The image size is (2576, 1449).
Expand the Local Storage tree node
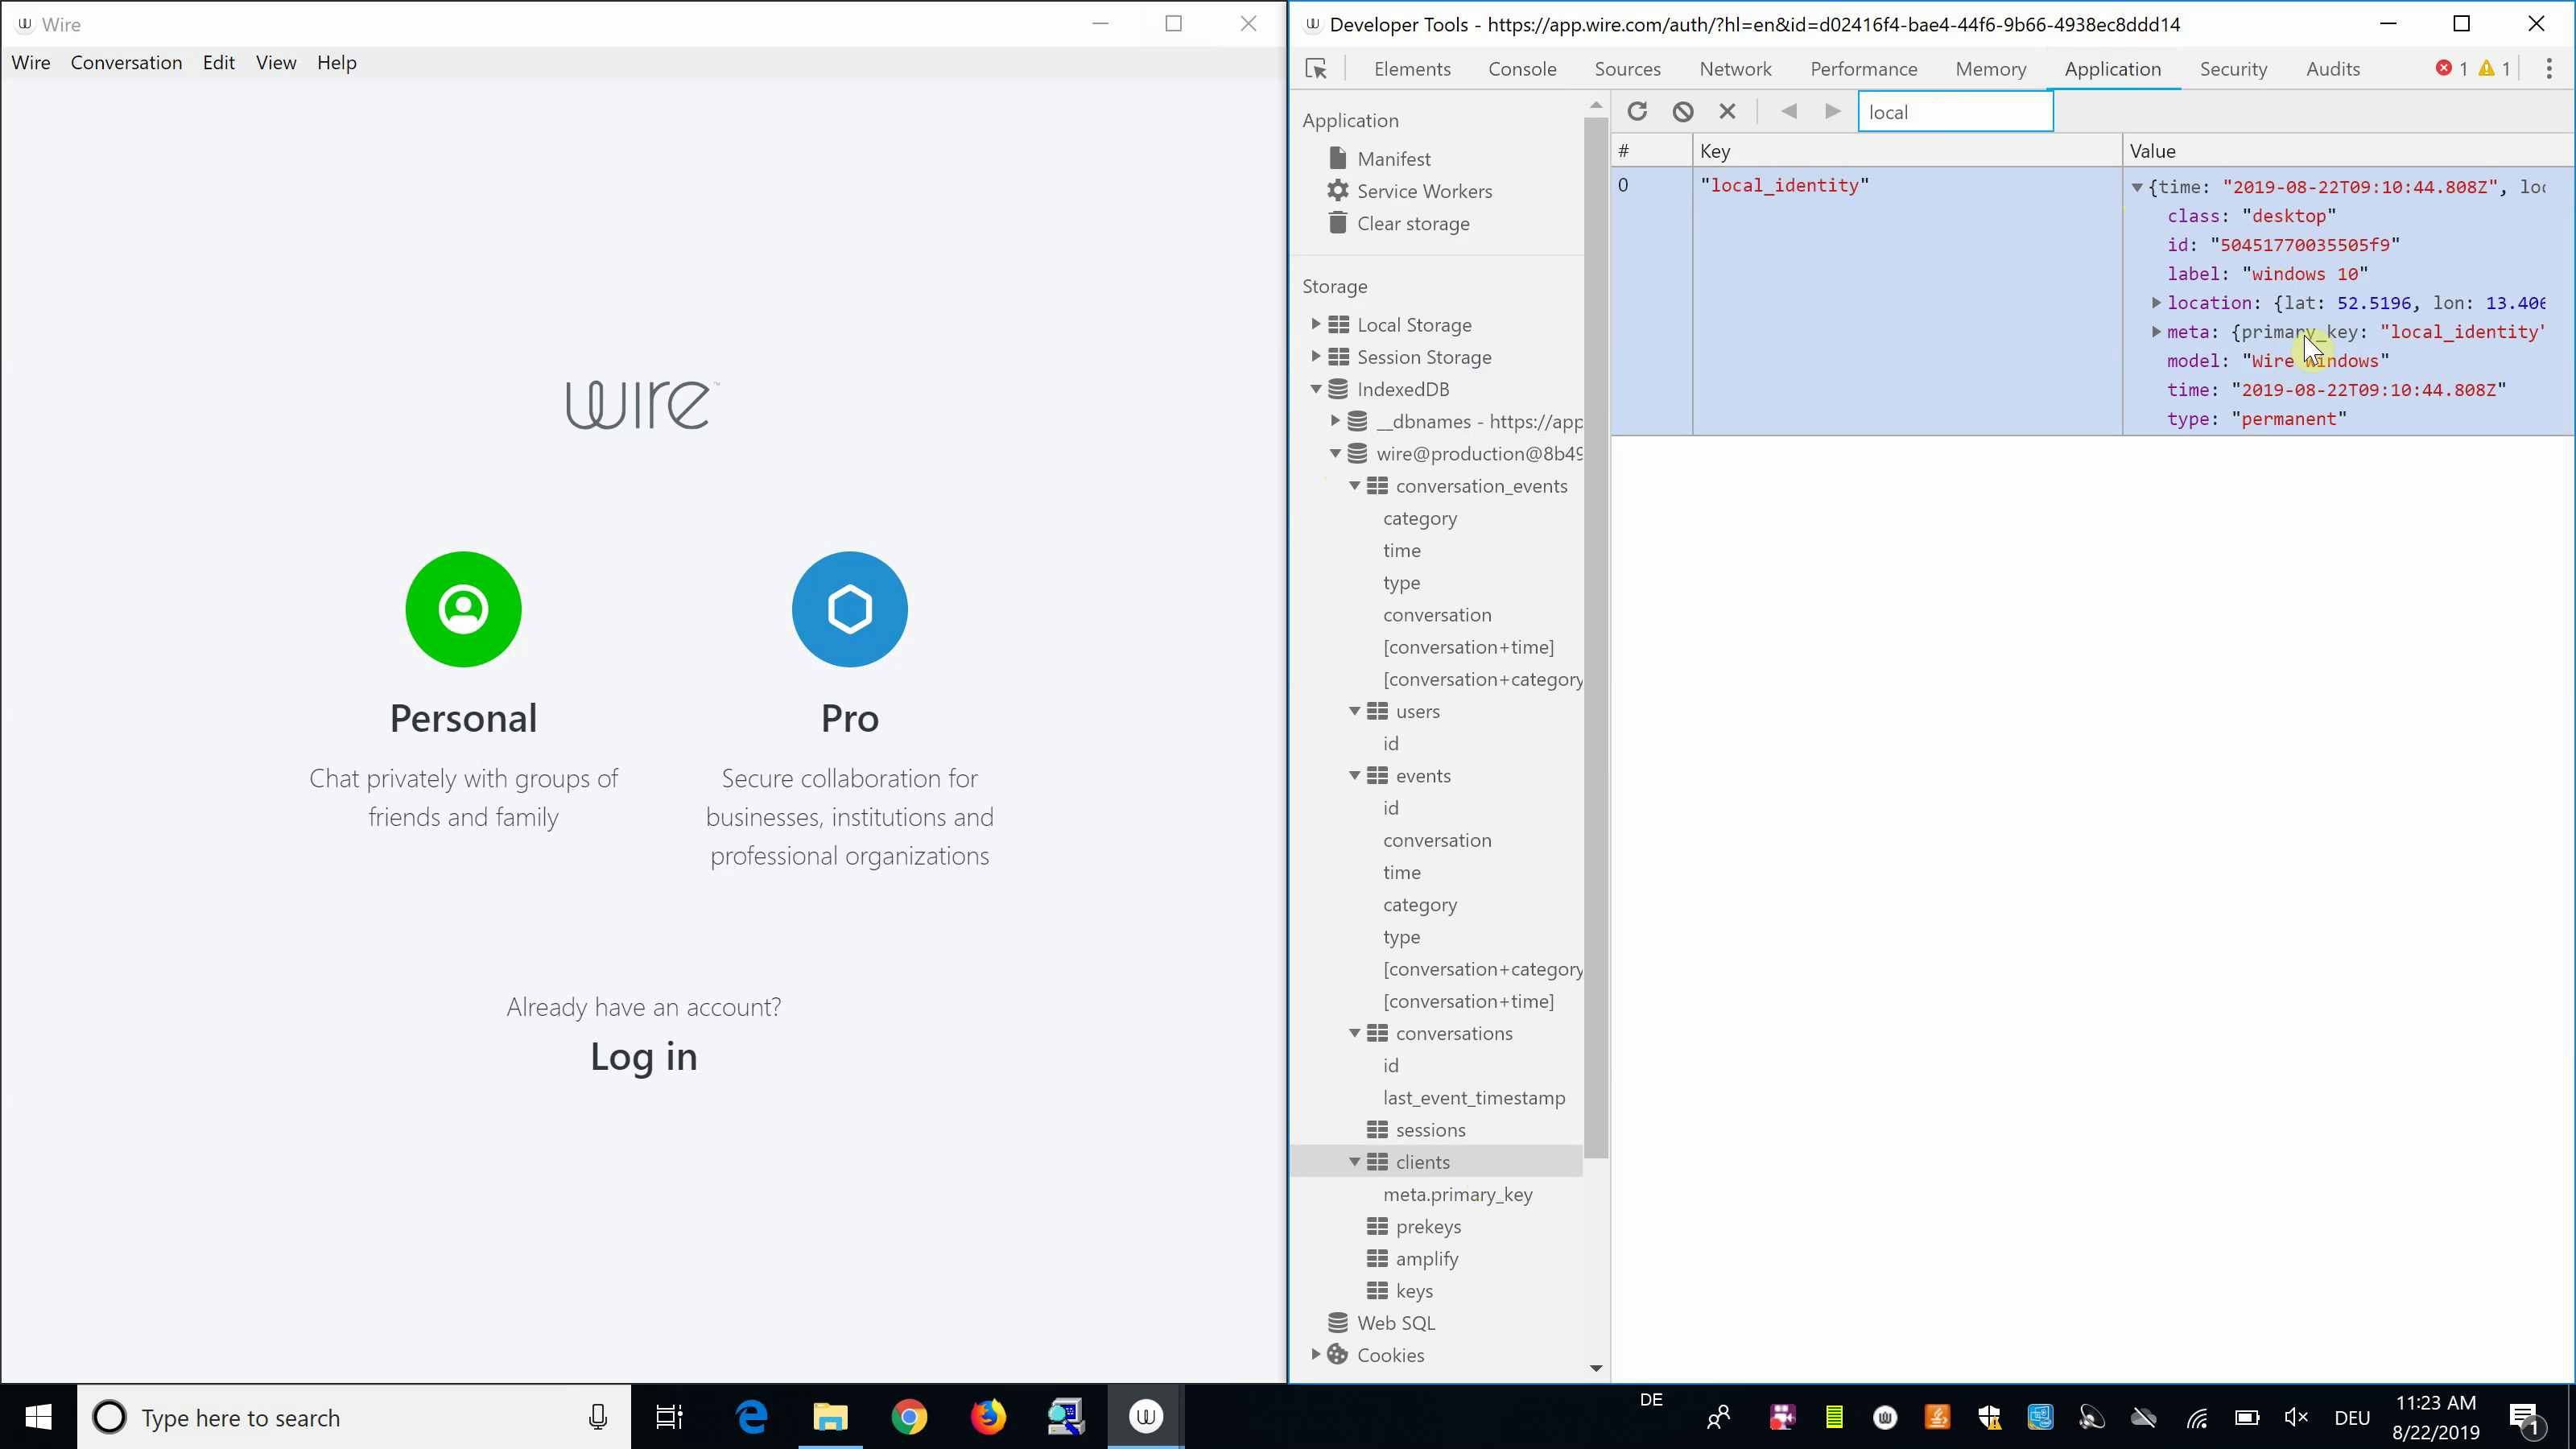[1316, 324]
